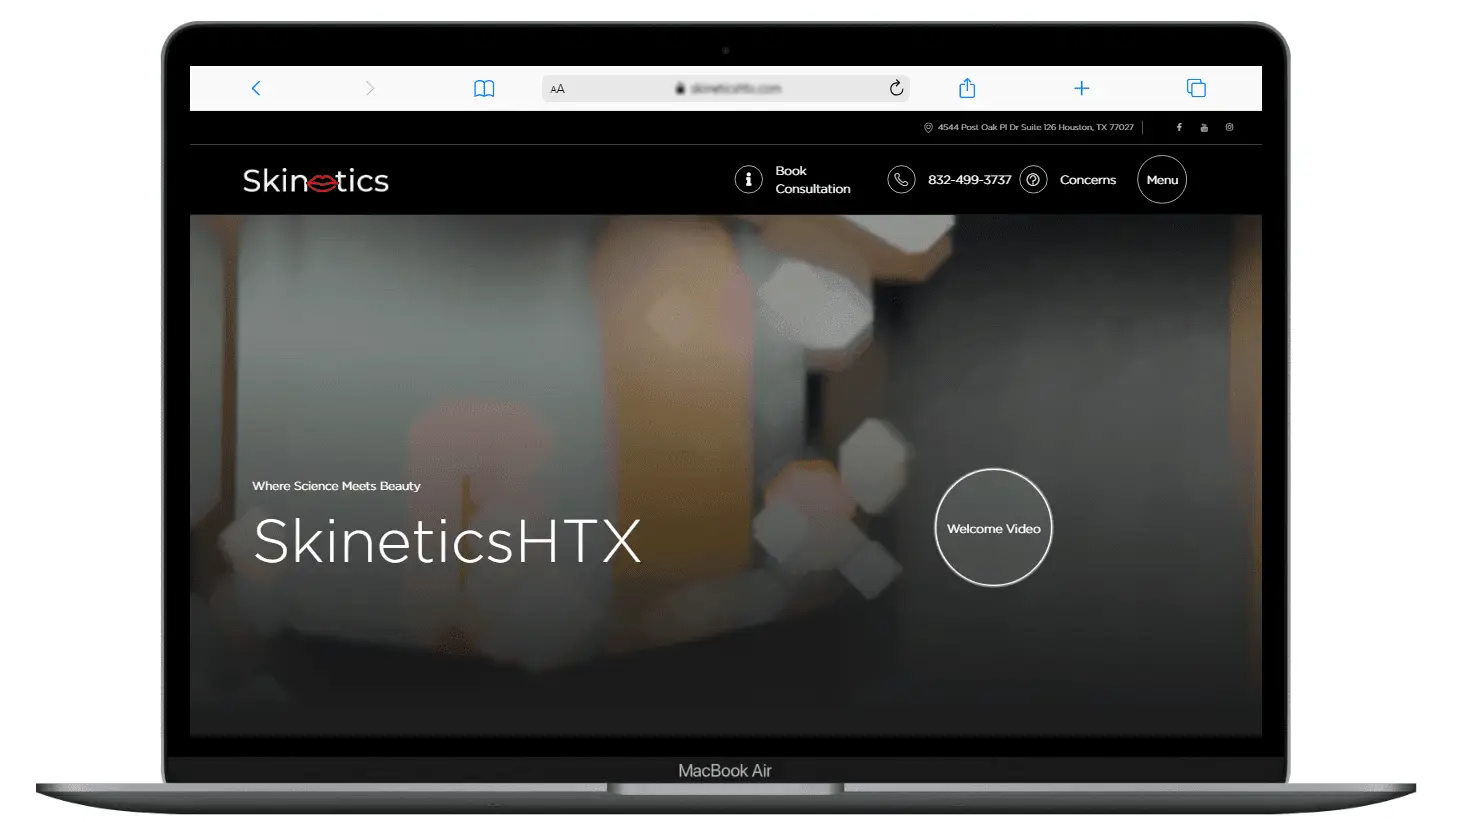Screen dimensions: 1477x822
Task: Open the Facebook social icon
Action: [1179, 127]
